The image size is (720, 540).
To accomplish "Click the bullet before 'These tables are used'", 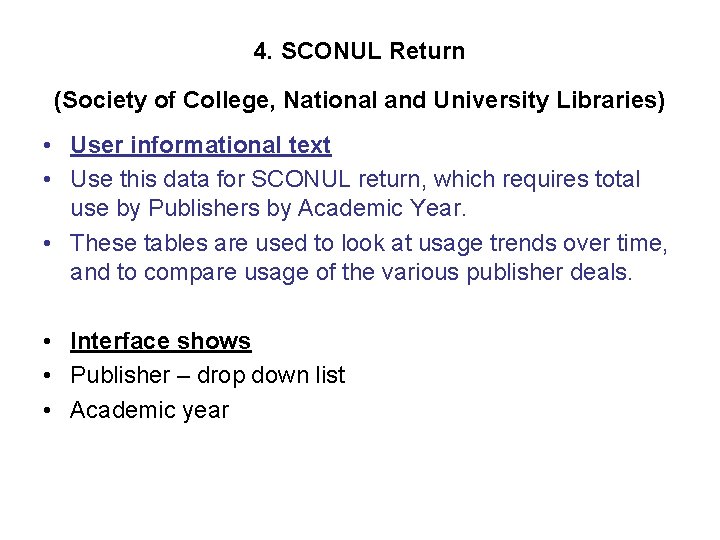I will click(47, 243).
